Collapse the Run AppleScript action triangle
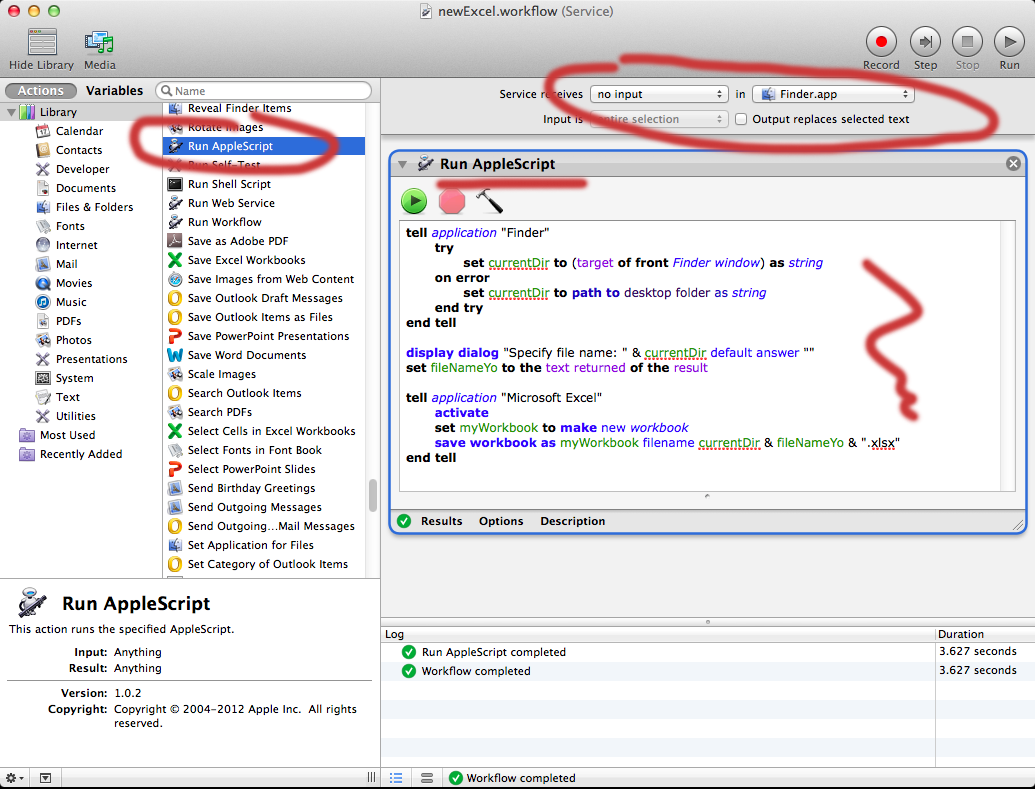This screenshot has width=1035, height=789. tap(402, 164)
